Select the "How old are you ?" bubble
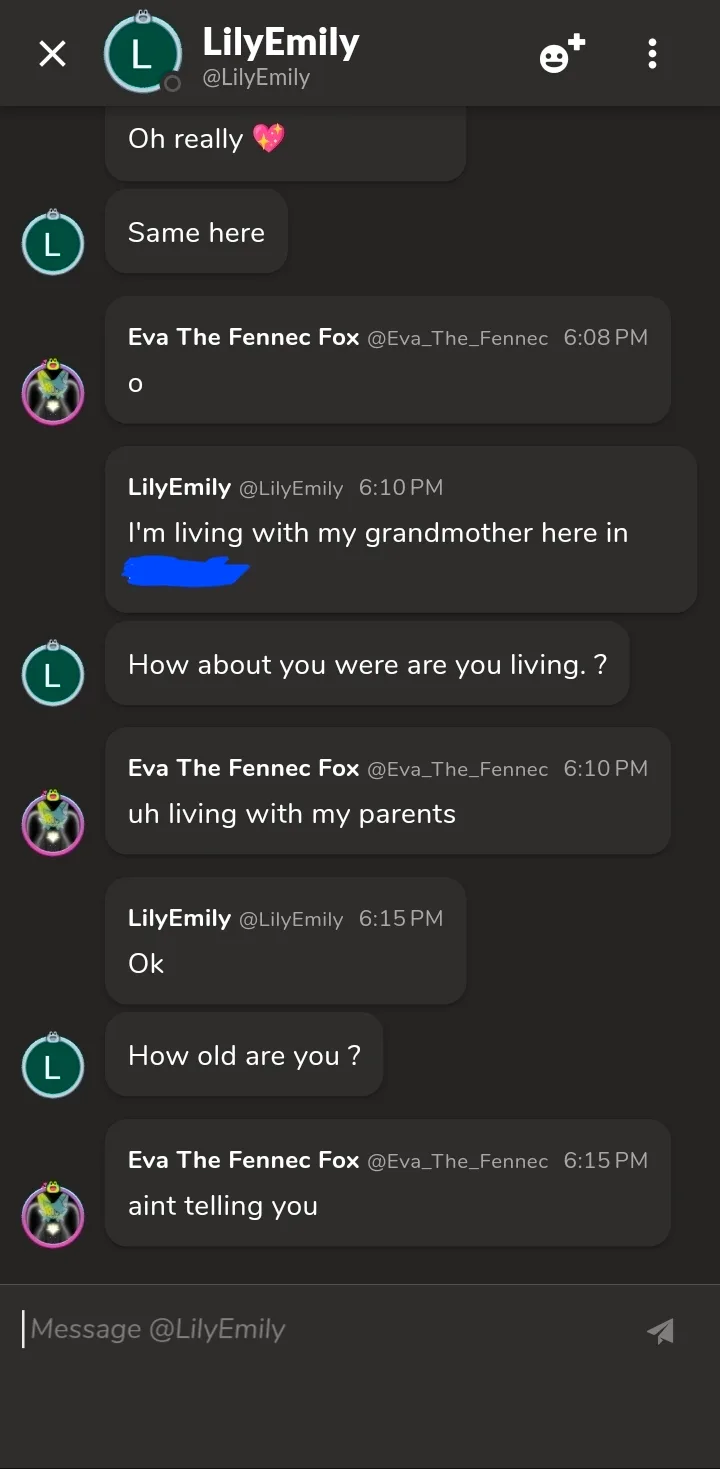This screenshot has height=1469, width=720. point(244,1055)
